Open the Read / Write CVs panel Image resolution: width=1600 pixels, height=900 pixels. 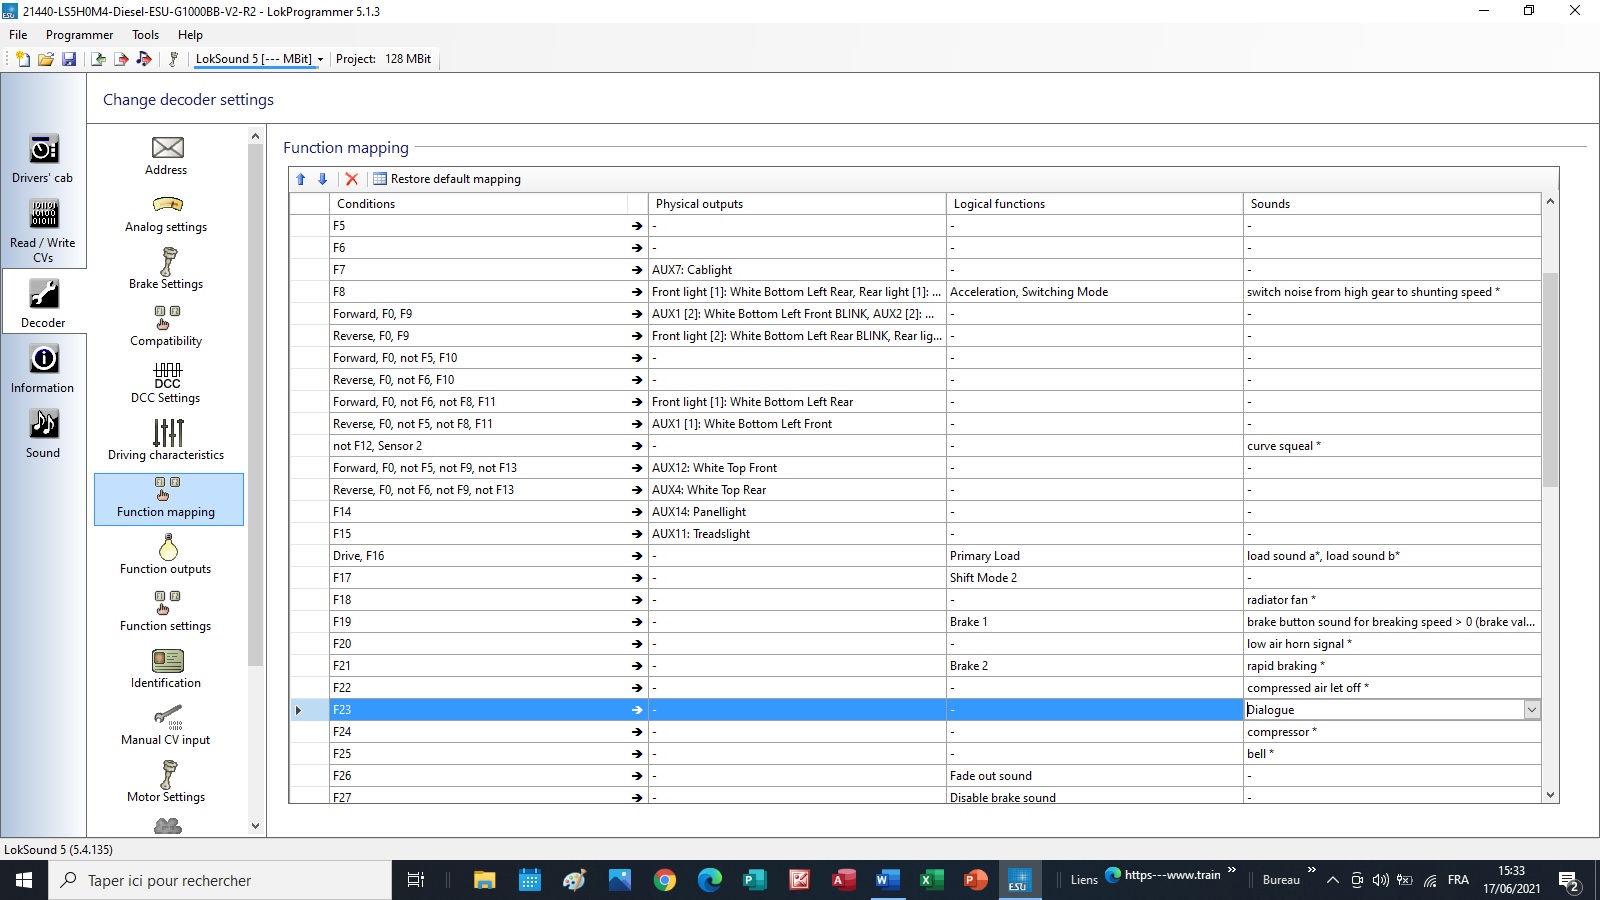point(43,231)
